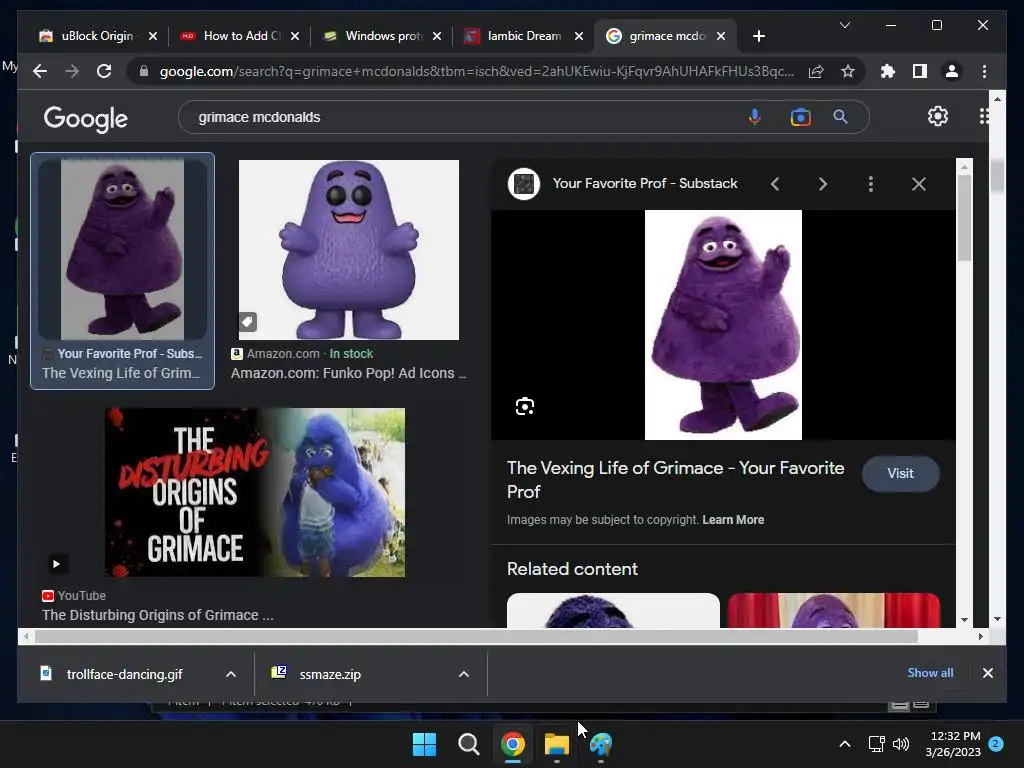Click the Your Favorite Prof site avatar
The width and height of the screenshot is (1024, 768).
(524, 184)
